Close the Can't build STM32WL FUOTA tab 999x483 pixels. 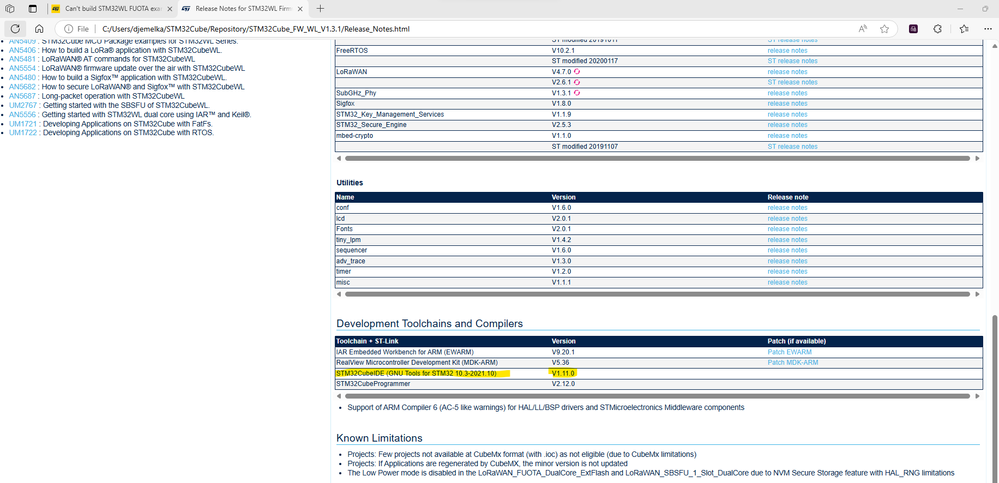click(x=169, y=8)
